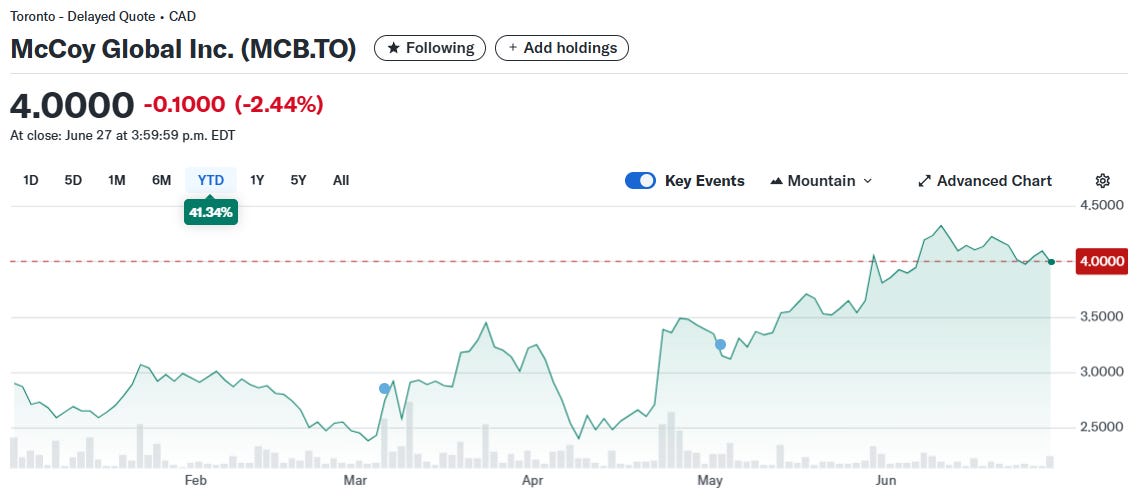Screen dimensions: 1137x499
Task: Select the 1Y time range
Action: (257, 180)
